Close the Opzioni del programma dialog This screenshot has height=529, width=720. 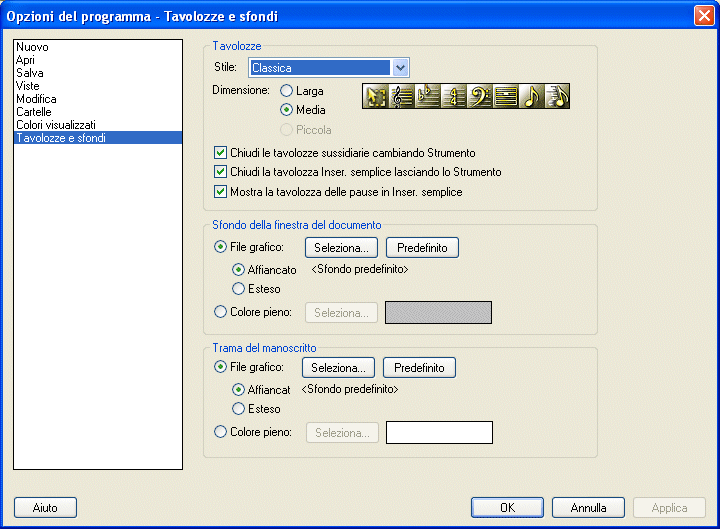pos(704,16)
